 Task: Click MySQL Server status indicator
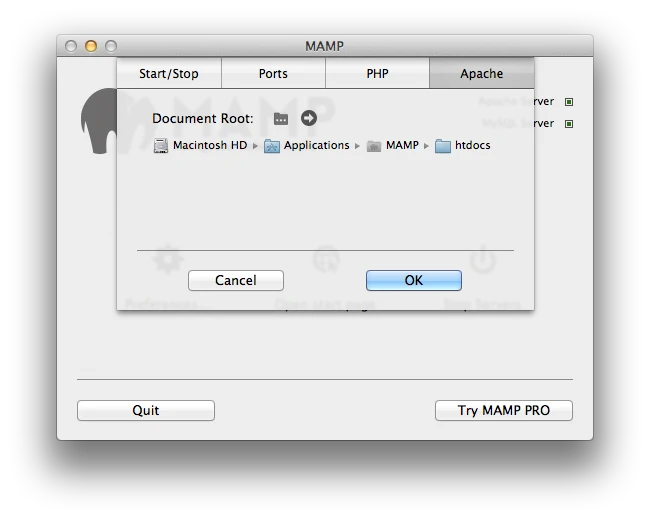(569, 124)
